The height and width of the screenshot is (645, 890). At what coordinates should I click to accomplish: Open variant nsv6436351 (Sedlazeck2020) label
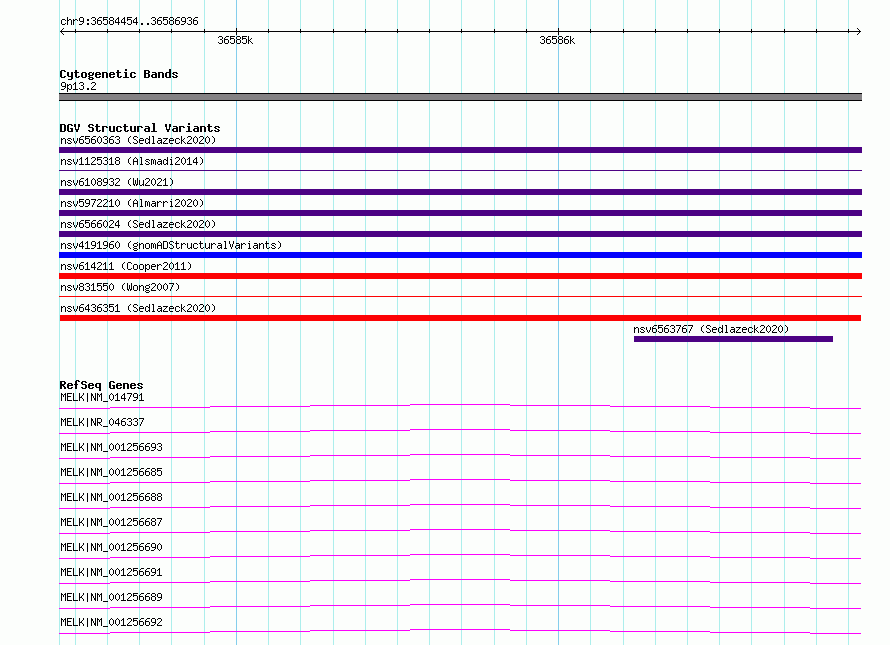click(x=138, y=308)
